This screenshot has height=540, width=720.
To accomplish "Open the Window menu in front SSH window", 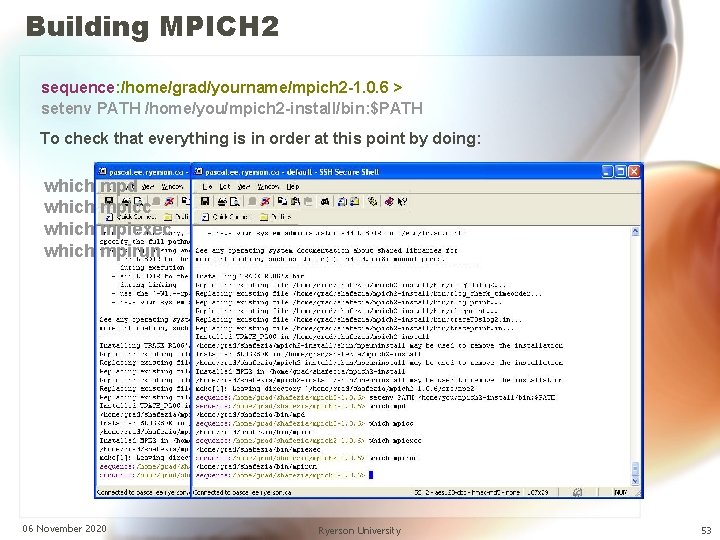I will [x=268, y=186].
